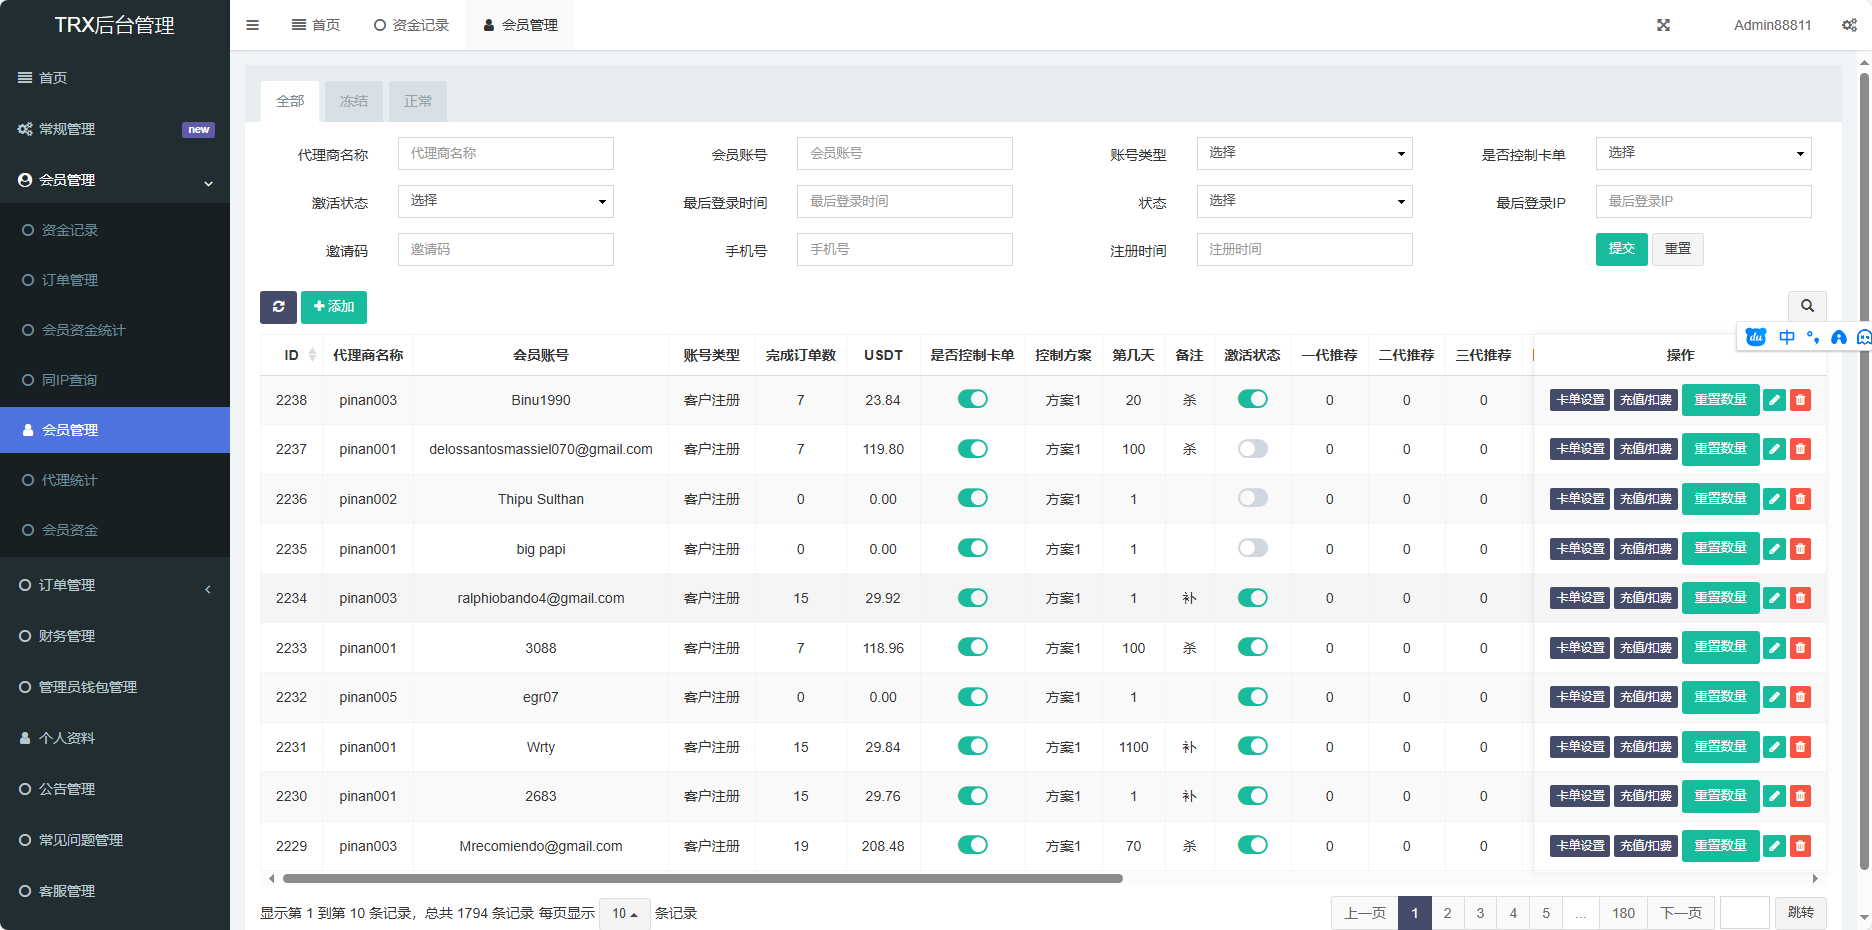Edit member big papi pencil icon
The image size is (1872, 930).
click(1774, 549)
